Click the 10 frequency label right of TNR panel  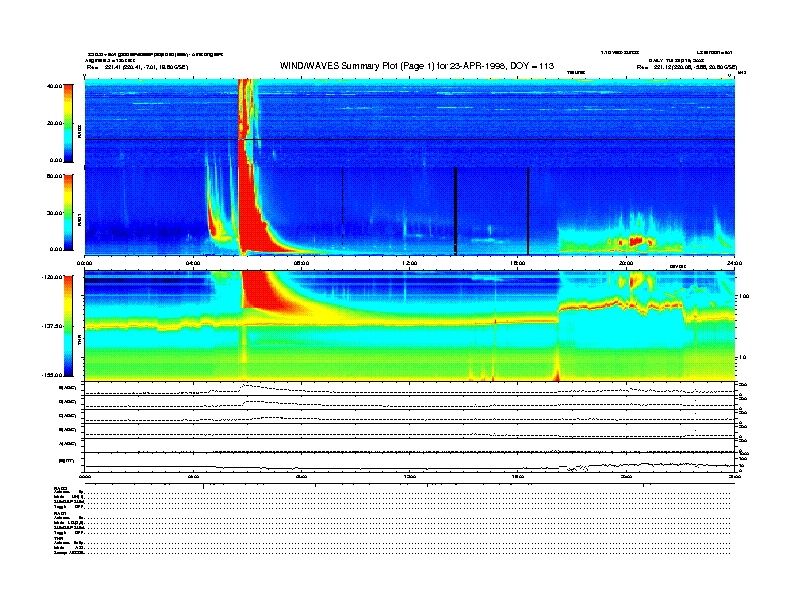[x=742, y=357]
